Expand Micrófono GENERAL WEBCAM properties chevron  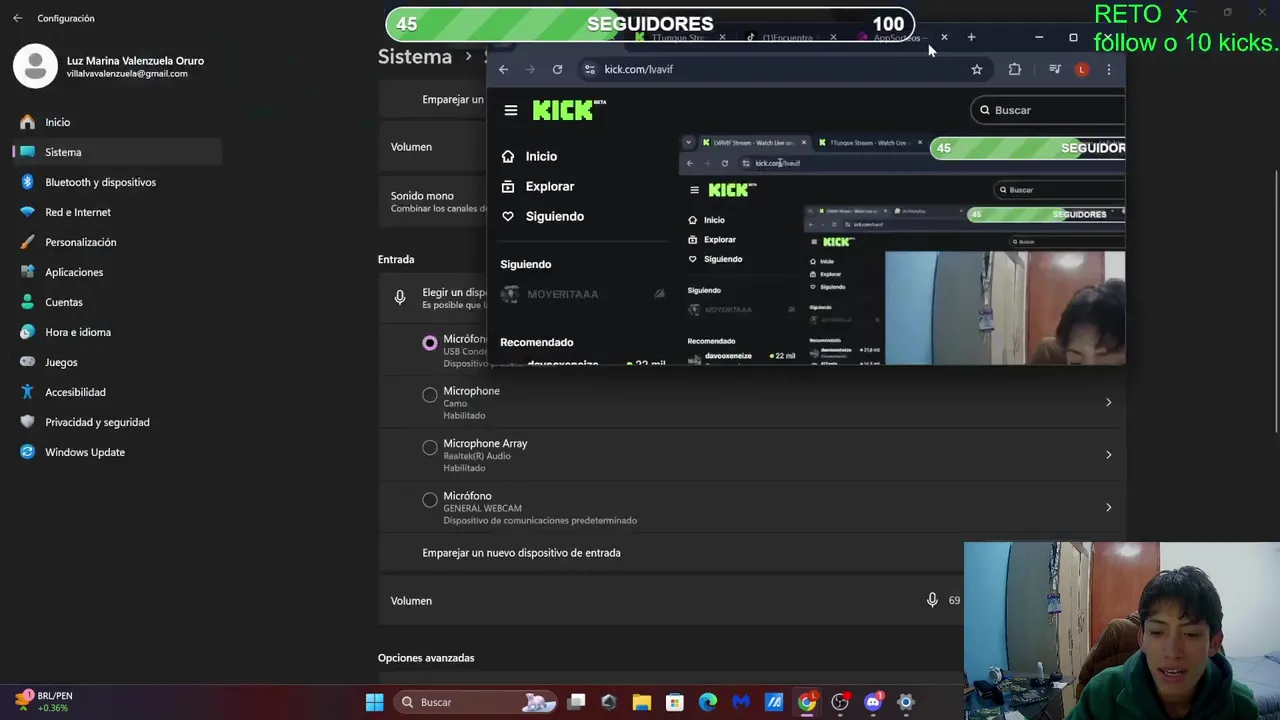pyautogui.click(x=1108, y=507)
